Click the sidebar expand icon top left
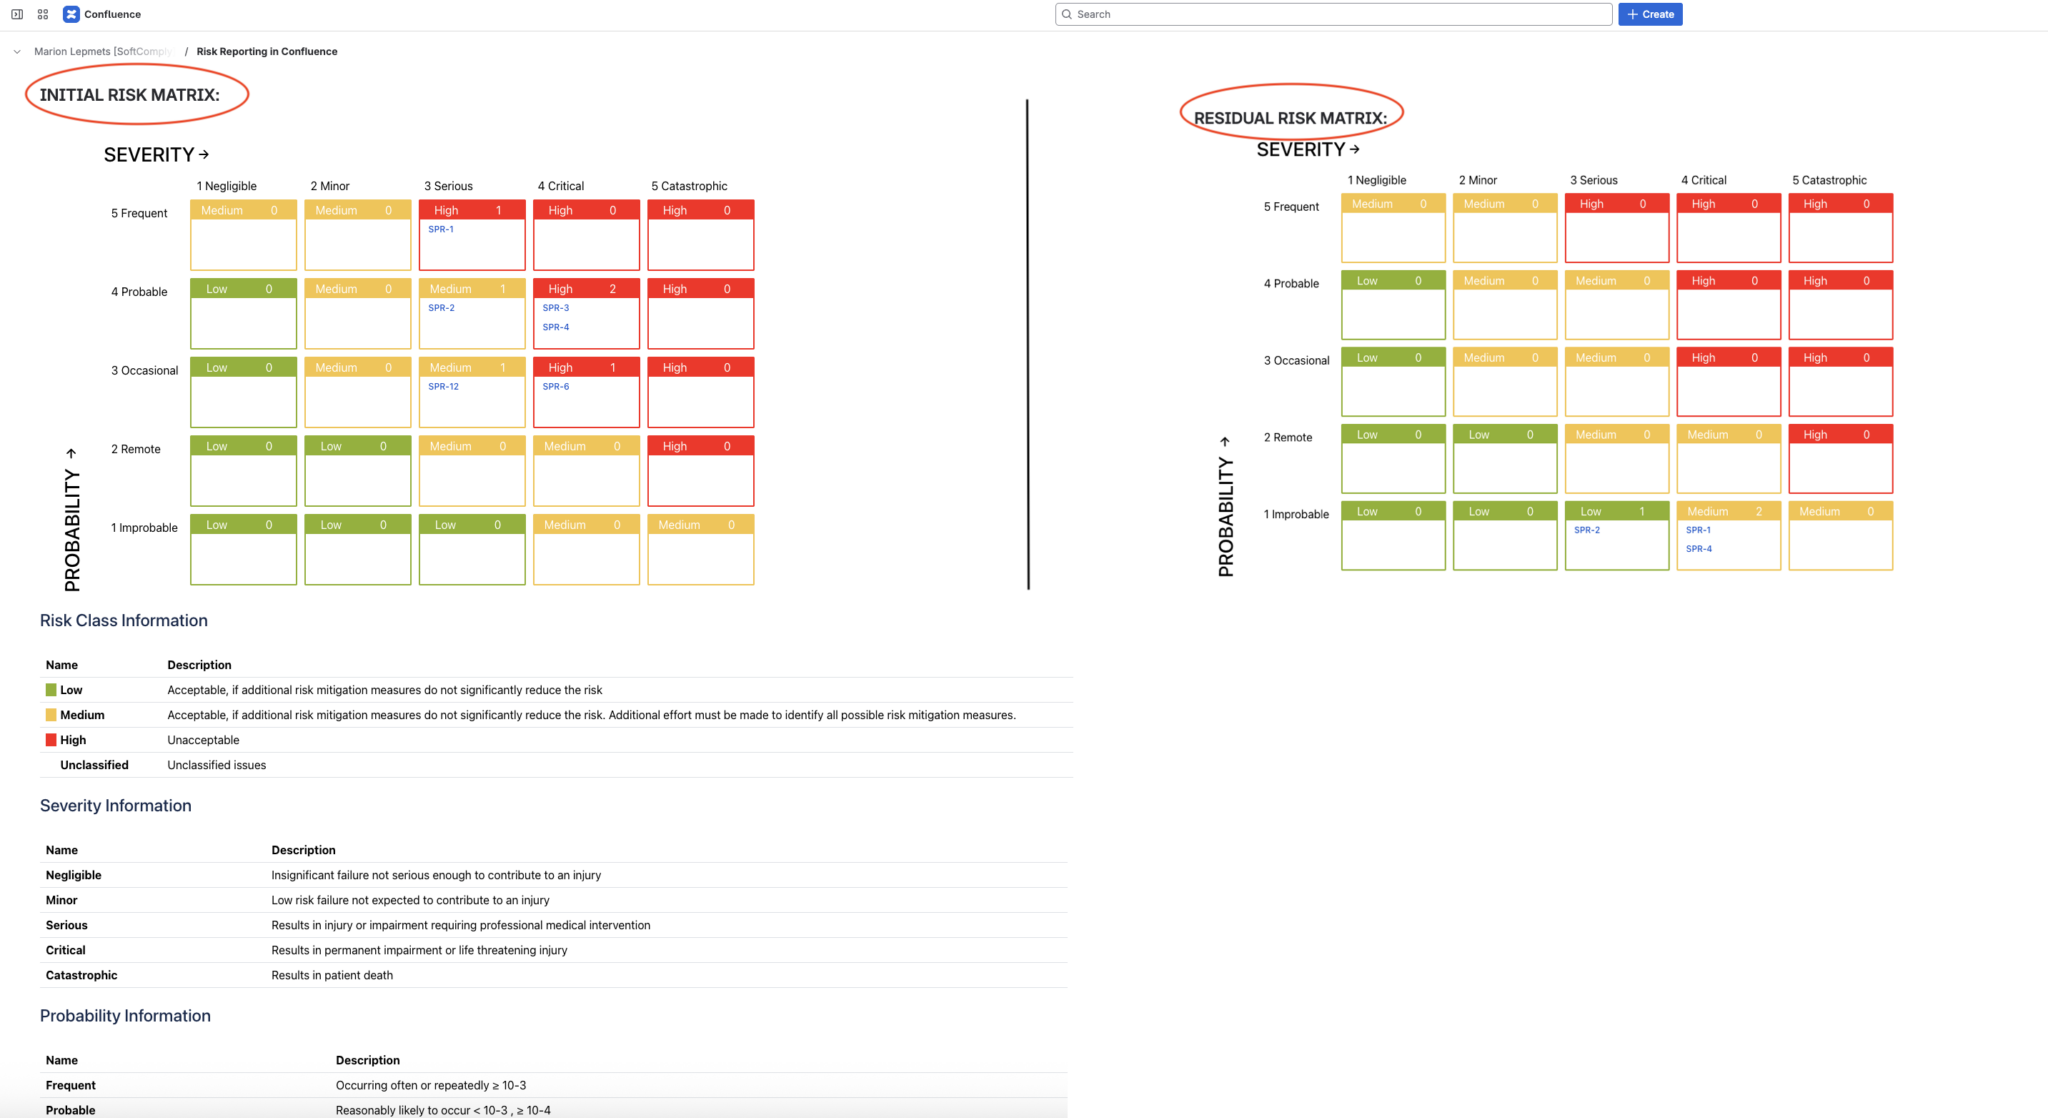This screenshot has height=1118, width=2048. [14, 14]
